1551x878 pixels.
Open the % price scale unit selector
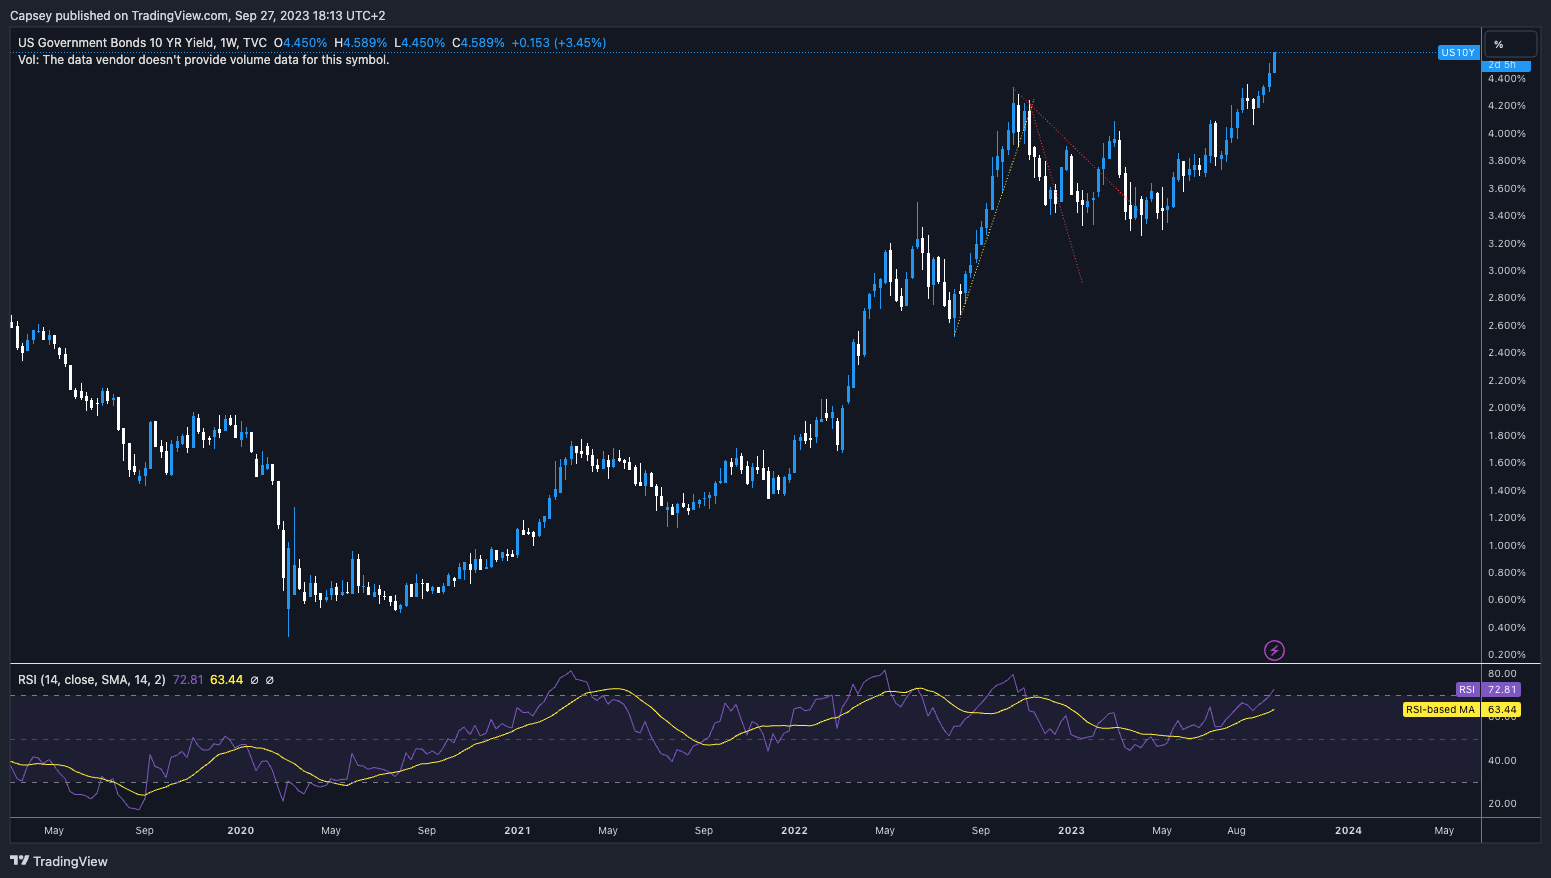coord(1509,44)
